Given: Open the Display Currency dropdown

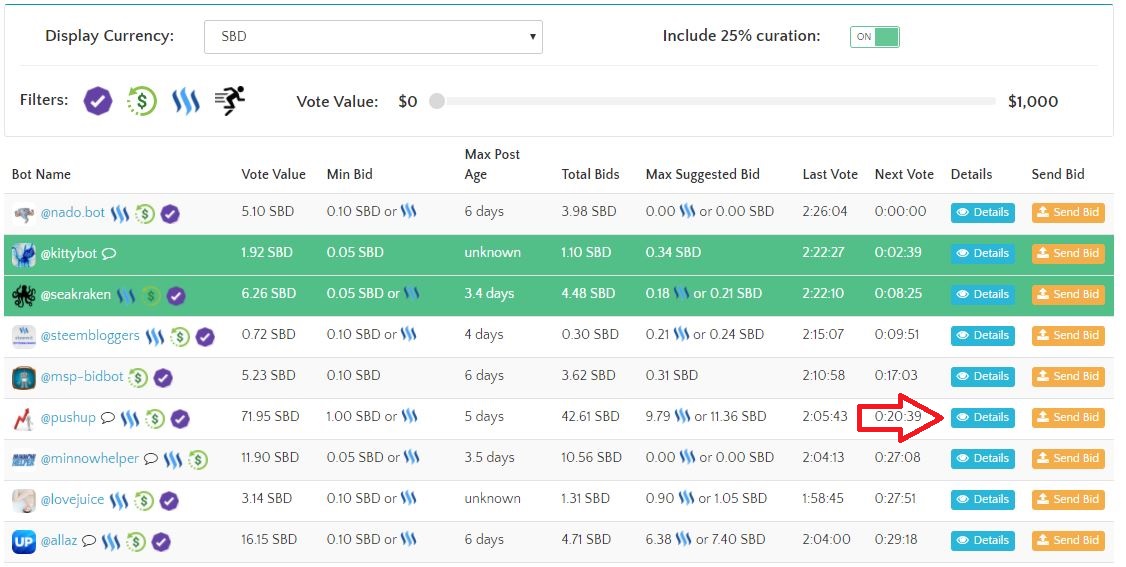Looking at the screenshot, I should point(373,37).
